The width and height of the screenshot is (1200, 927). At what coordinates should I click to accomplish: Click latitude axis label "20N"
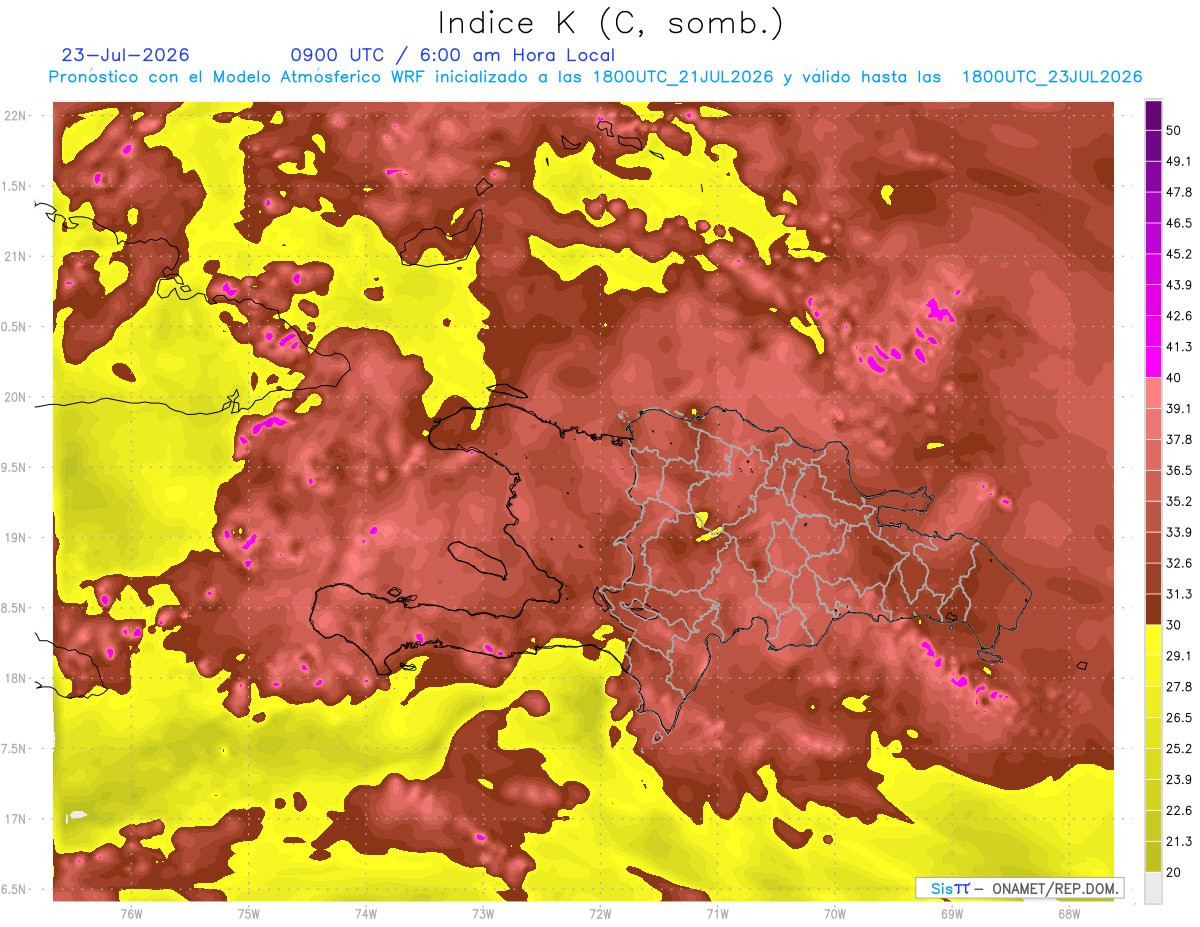[16, 397]
